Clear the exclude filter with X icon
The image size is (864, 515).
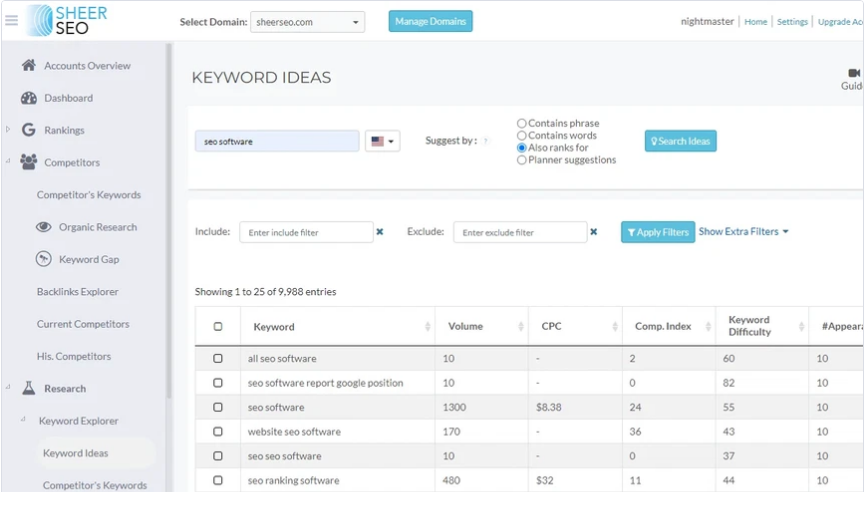(x=594, y=232)
